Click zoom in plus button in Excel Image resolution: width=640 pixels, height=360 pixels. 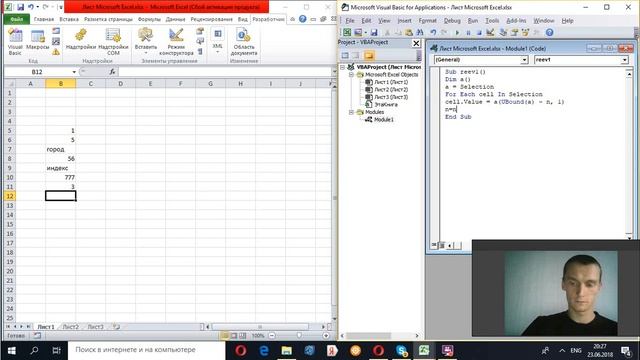[326, 336]
